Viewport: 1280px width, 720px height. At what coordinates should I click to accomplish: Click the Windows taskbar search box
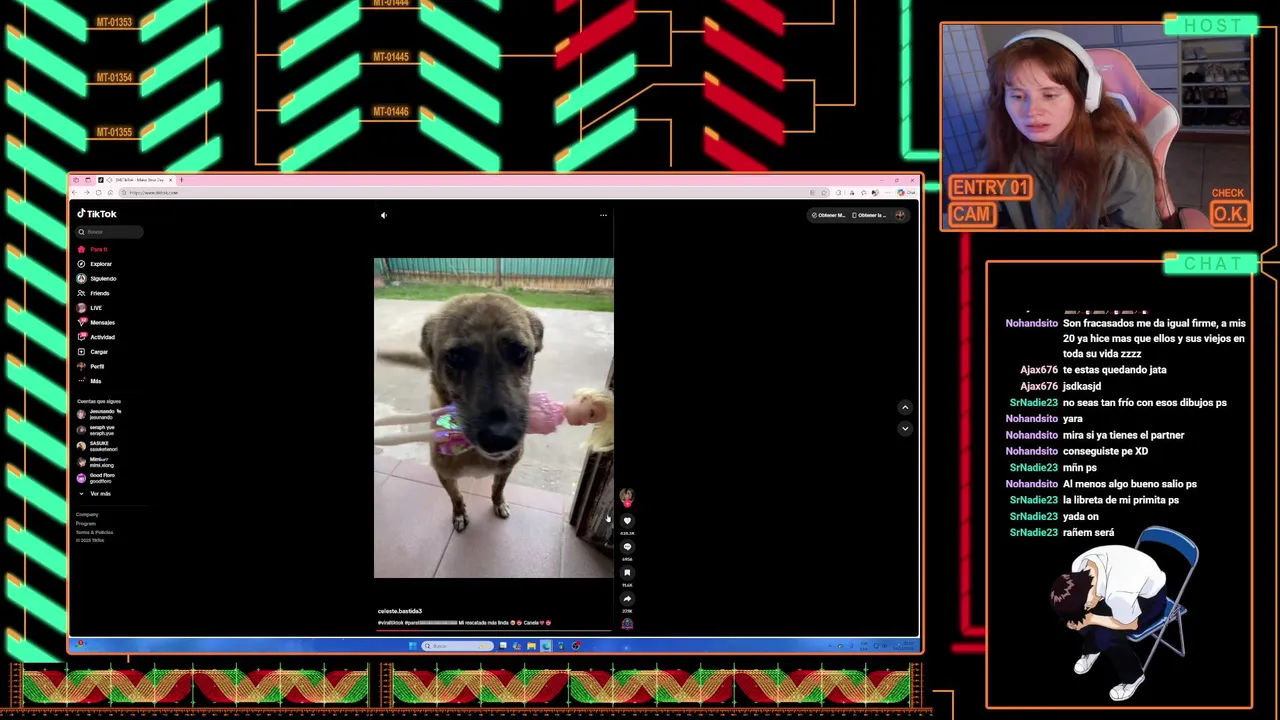click(458, 646)
